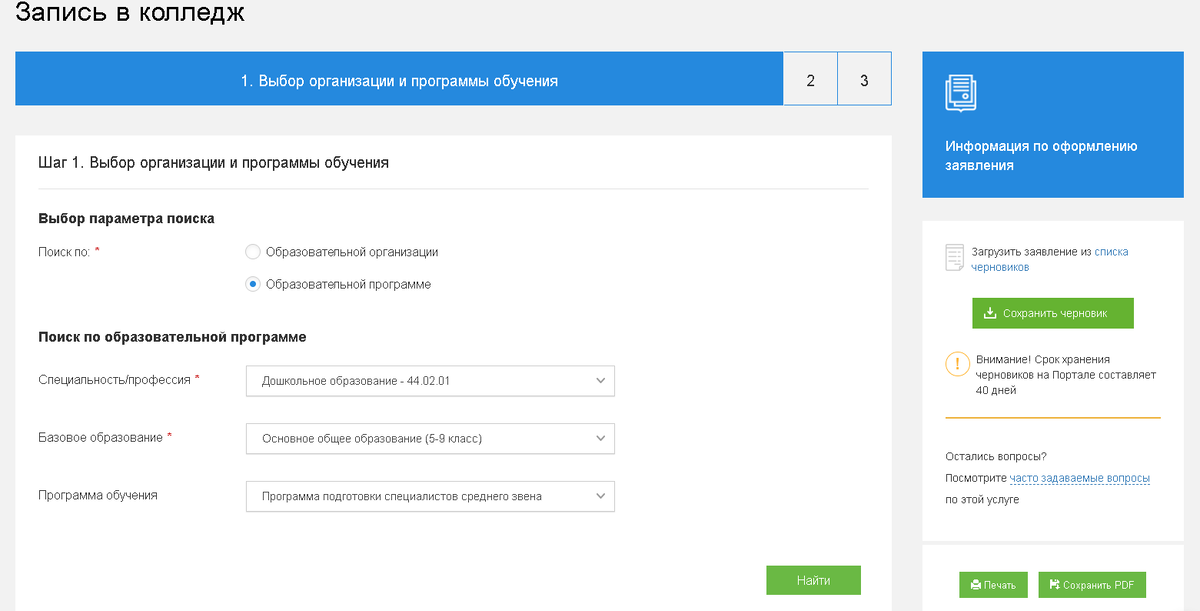Open the 'Программа обучения' dropdown
Image resolution: width=1200 pixels, height=611 pixels.
click(430, 496)
